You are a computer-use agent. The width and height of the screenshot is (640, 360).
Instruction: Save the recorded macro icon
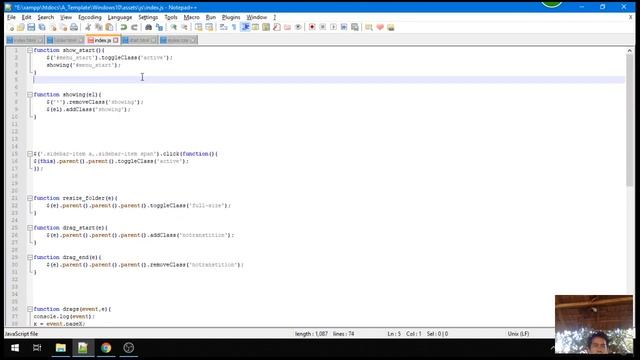pos(355,27)
